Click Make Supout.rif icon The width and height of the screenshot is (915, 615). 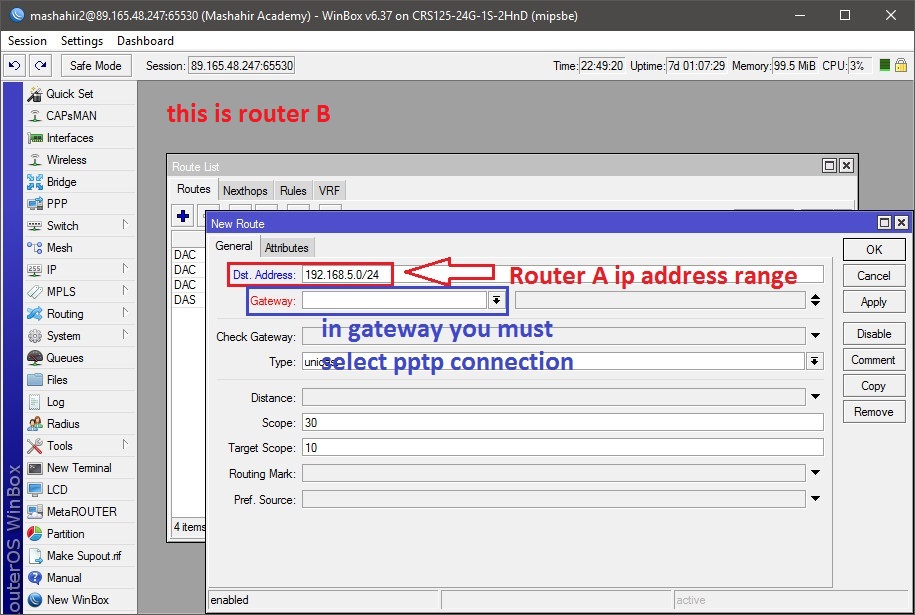pos(35,556)
